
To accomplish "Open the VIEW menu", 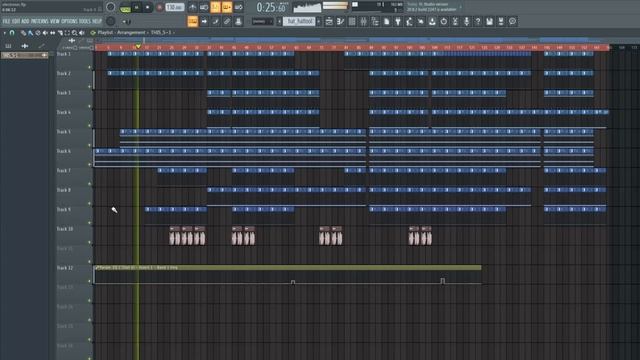I will [x=54, y=21].
